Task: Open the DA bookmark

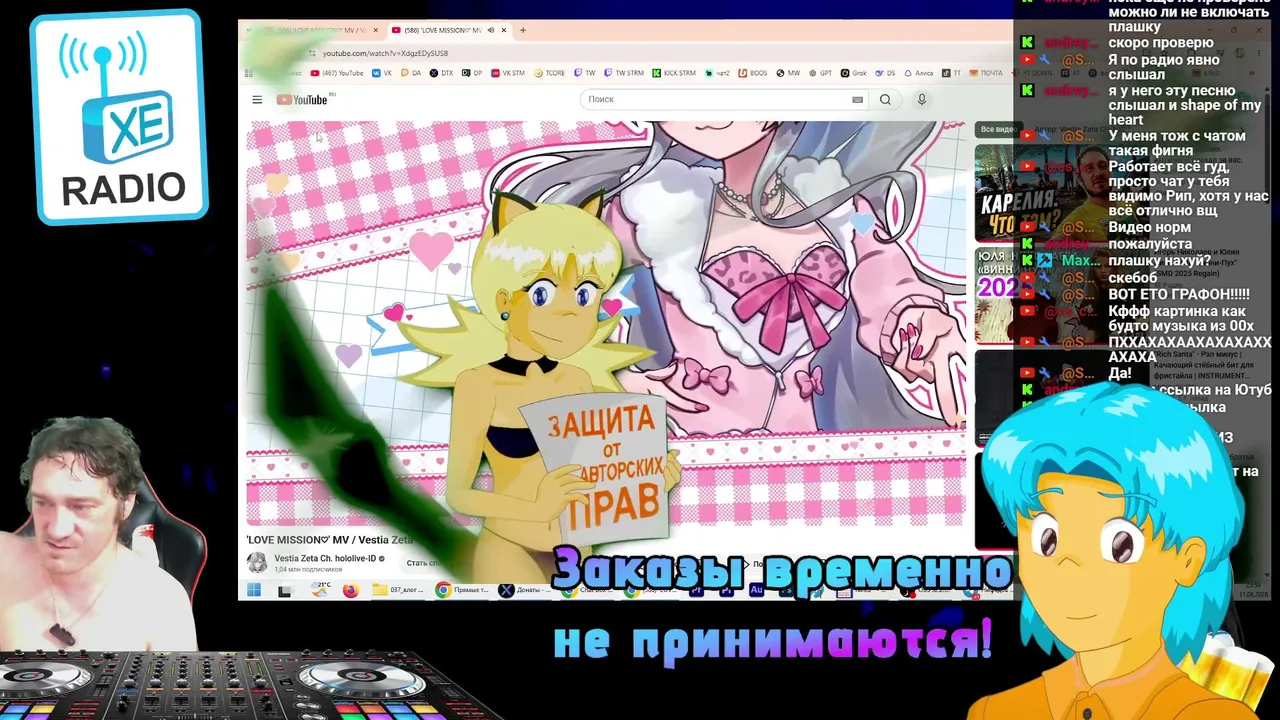Action: (411, 73)
